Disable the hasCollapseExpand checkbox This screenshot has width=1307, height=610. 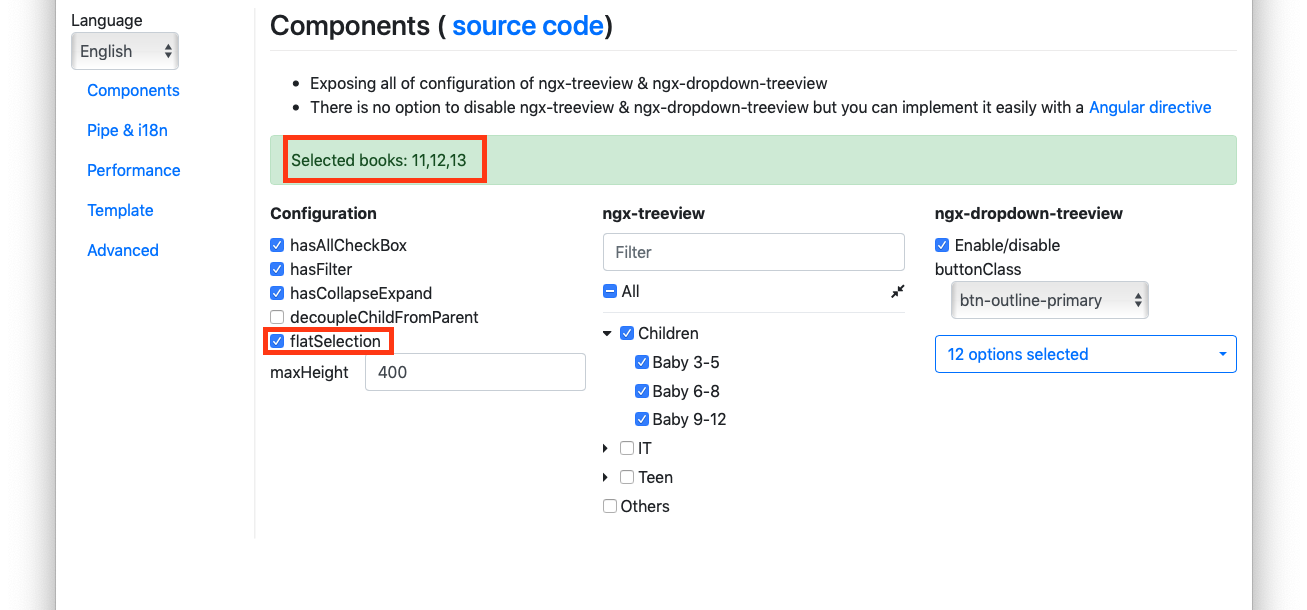tap(277, 293)
